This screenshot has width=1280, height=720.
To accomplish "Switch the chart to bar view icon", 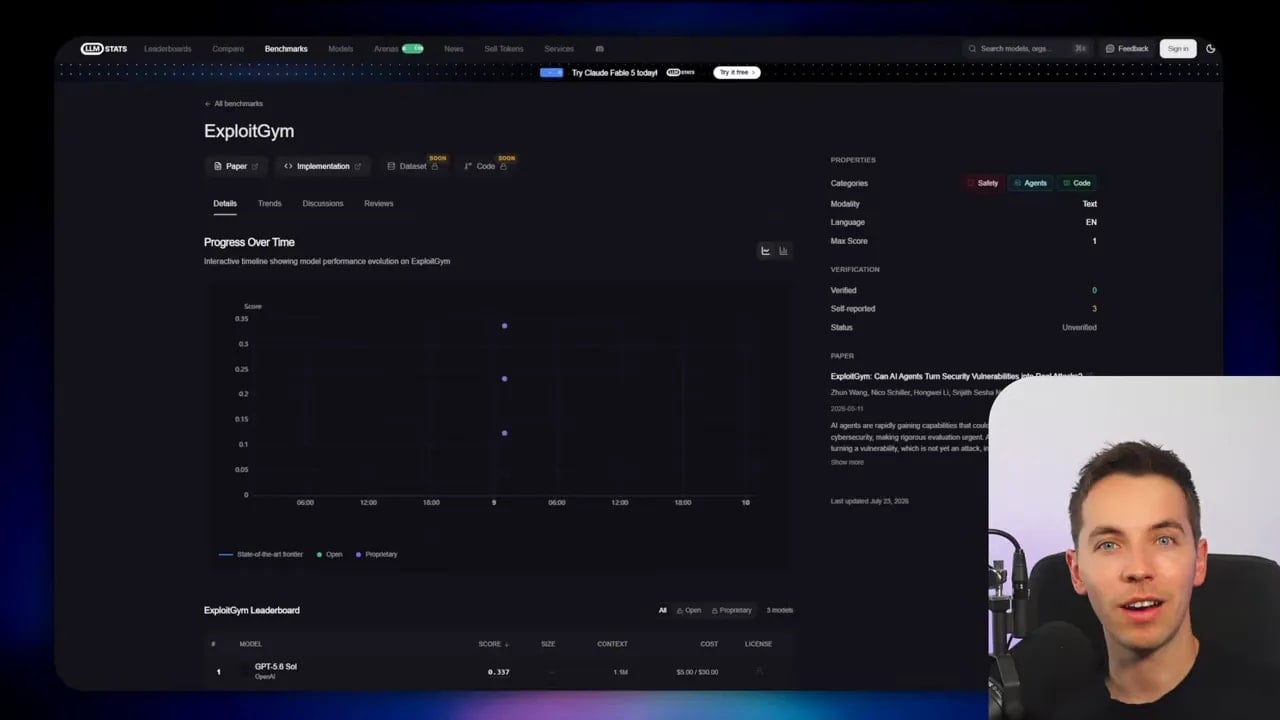I will pyautogui.click(x=783, y=251).
